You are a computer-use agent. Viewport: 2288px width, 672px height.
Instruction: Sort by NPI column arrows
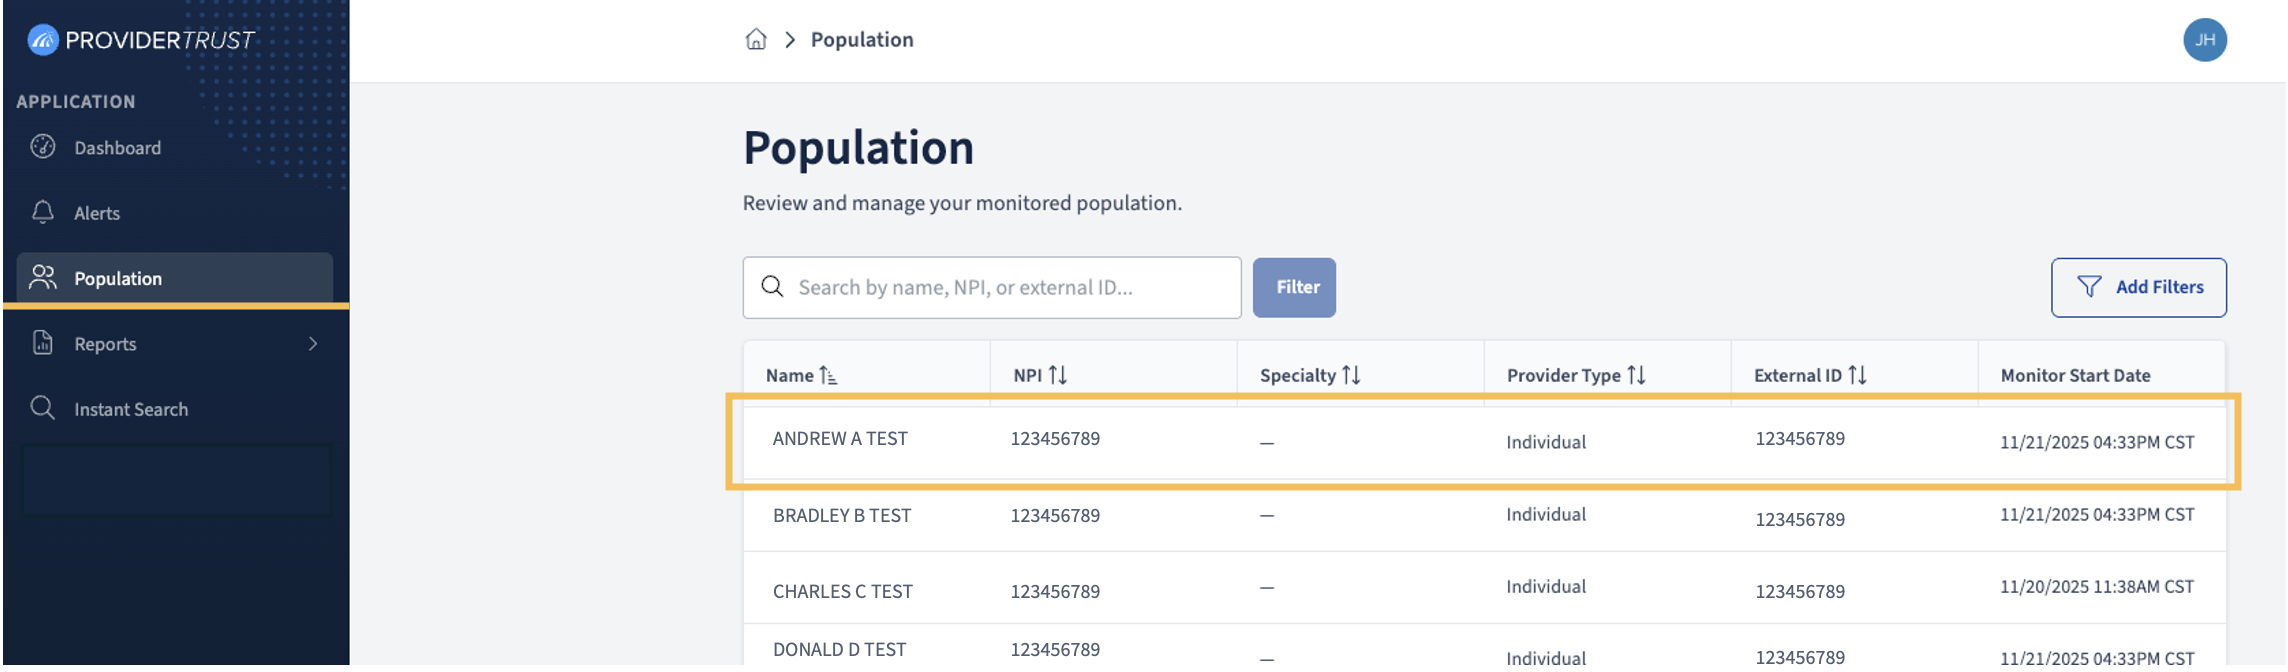click(x=1057, y=375)
